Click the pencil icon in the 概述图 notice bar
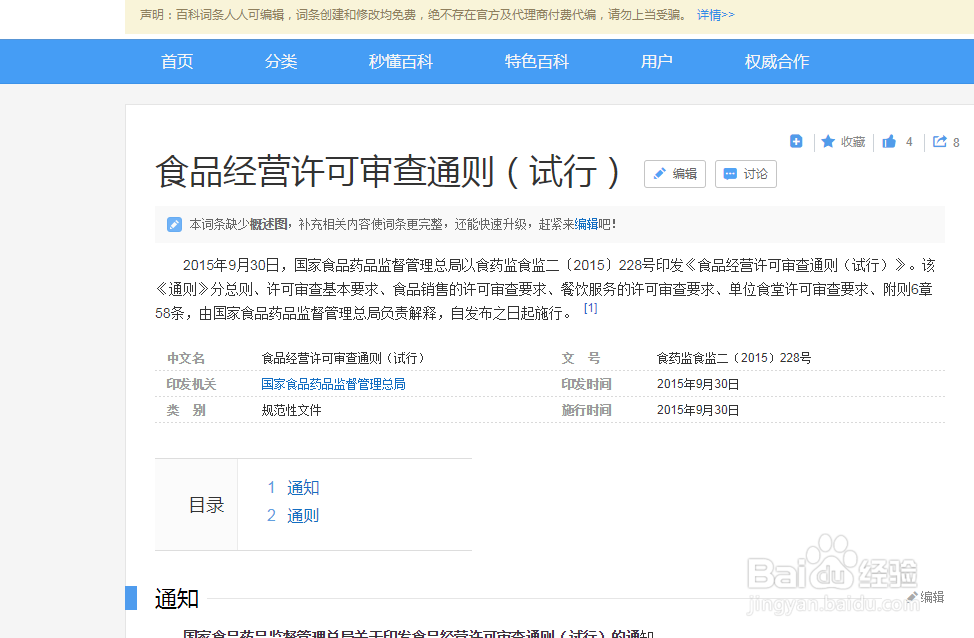This screenshot has width=974, height=638. (x=175, y=224)
